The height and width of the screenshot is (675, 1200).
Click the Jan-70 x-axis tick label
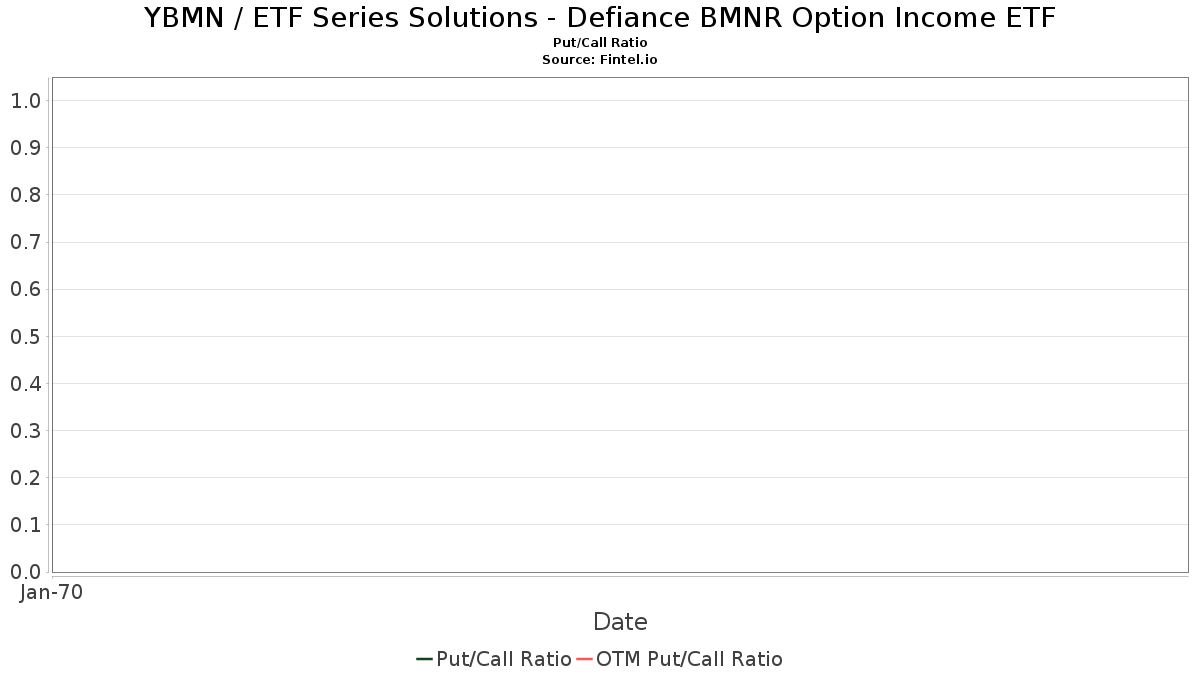[x=51, y=592]
